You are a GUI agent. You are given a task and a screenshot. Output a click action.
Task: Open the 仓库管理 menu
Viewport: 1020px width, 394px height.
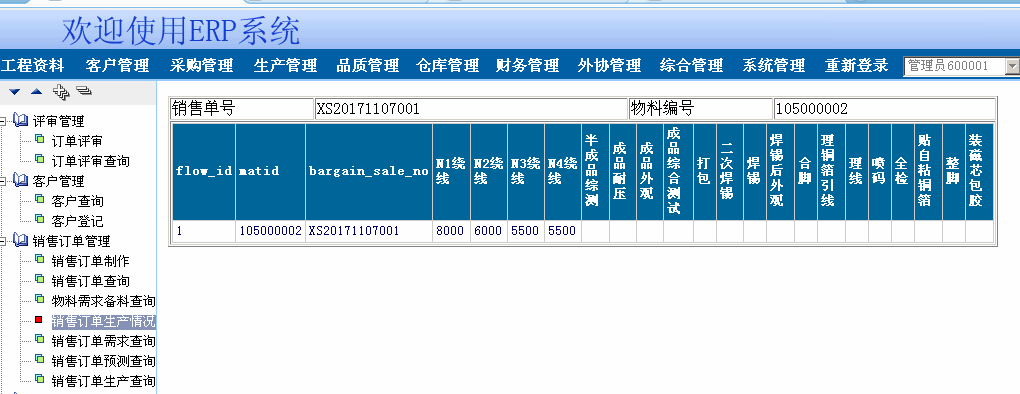coord(448,66)
